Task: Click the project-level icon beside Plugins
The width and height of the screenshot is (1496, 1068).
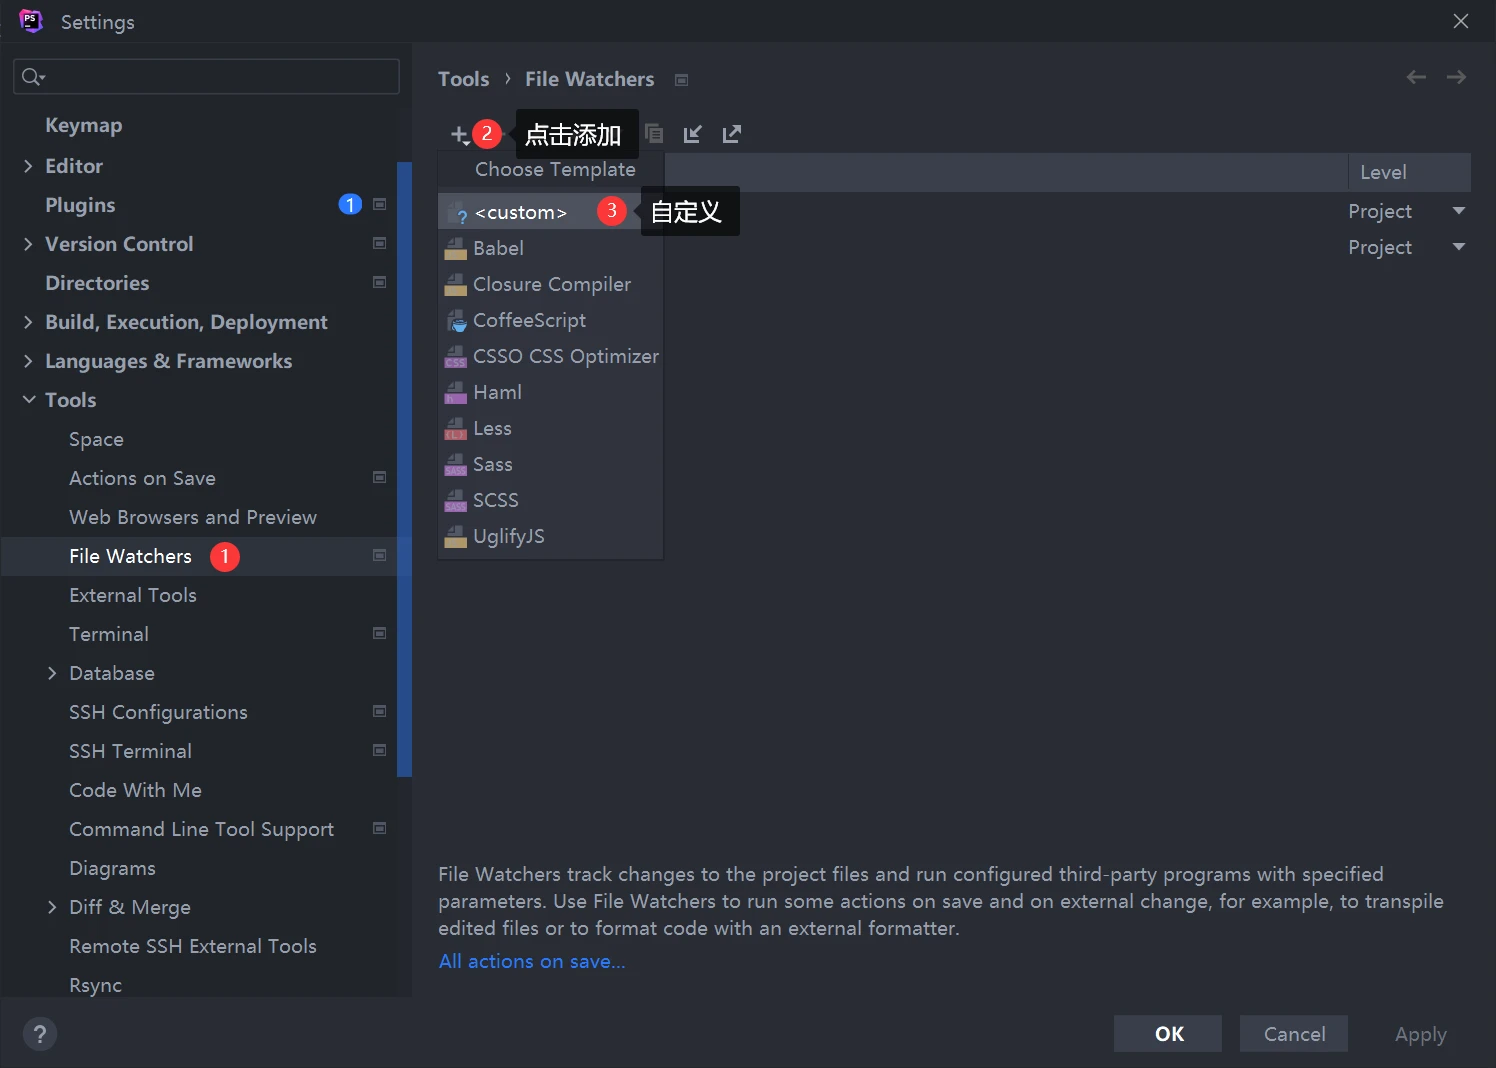Action: tap(380, 204)
